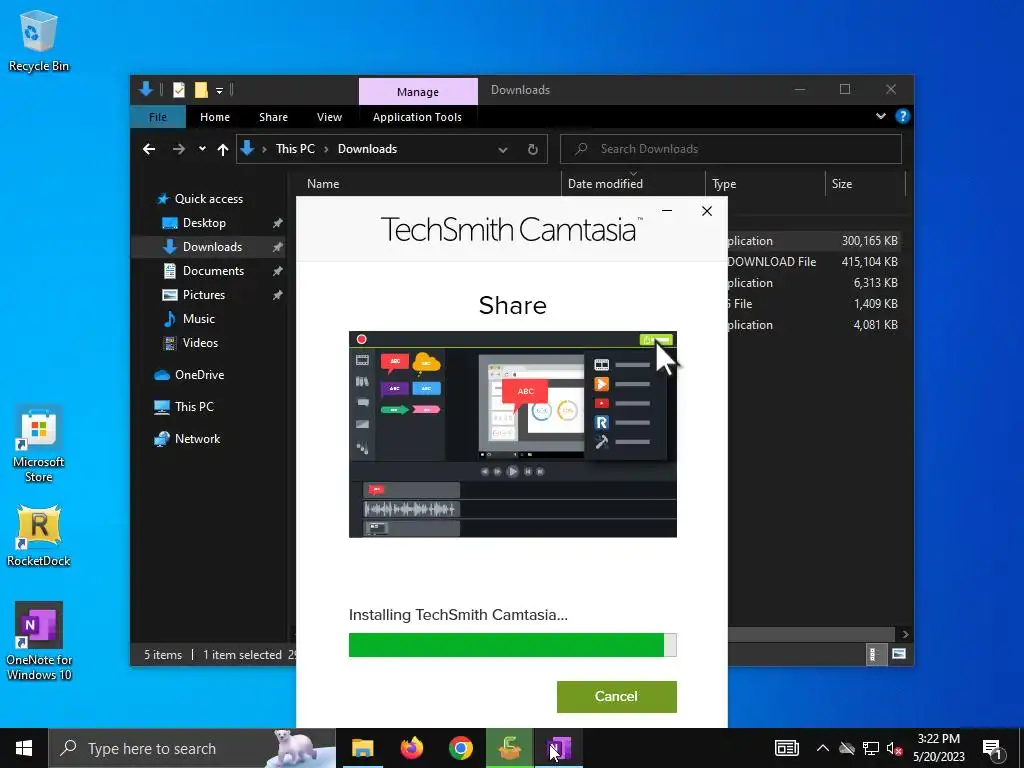Open the Recycle Bin desktop icon
1024x768 pixels.
[39, 40]
